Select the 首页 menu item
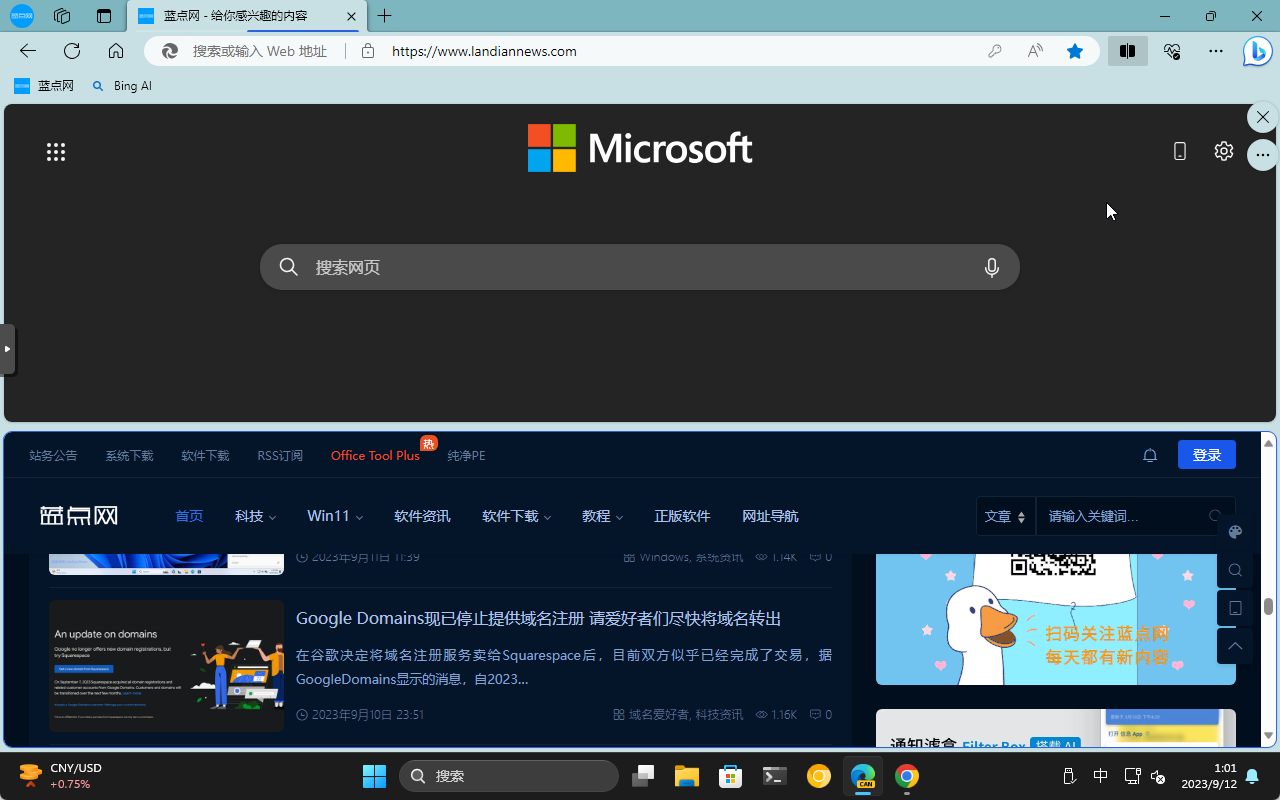The height and width of the screenshot is (800, 1280). pyautogui.click(x=189, y=516)
